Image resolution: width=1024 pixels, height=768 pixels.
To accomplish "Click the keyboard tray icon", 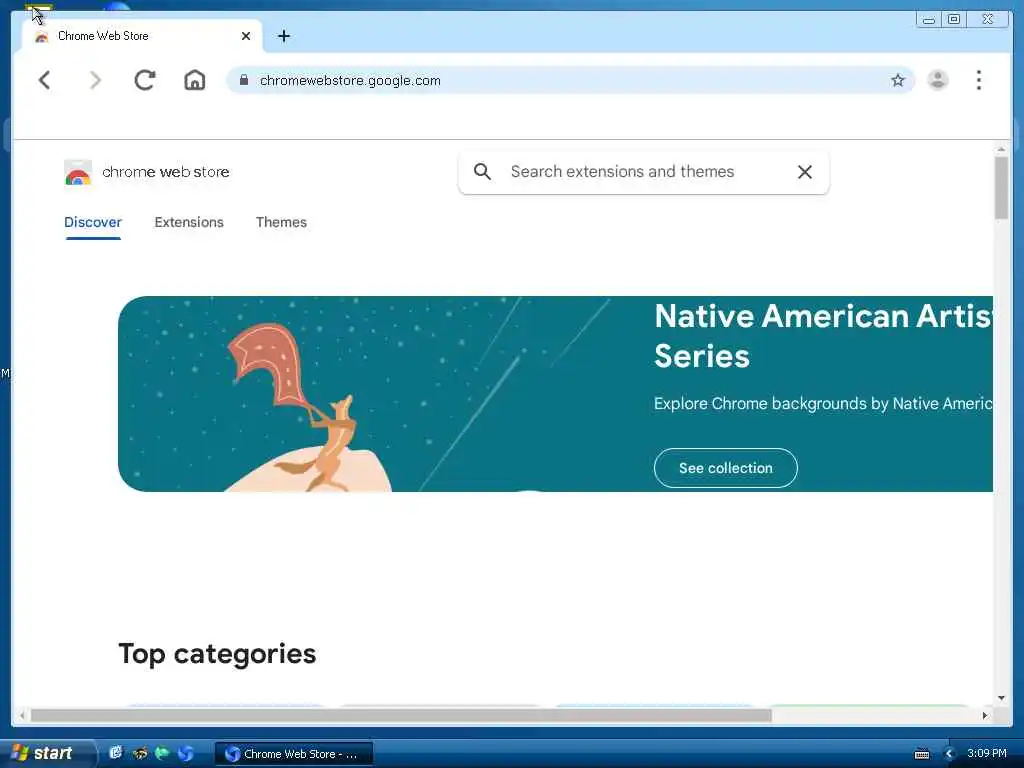I will (921, 754).
